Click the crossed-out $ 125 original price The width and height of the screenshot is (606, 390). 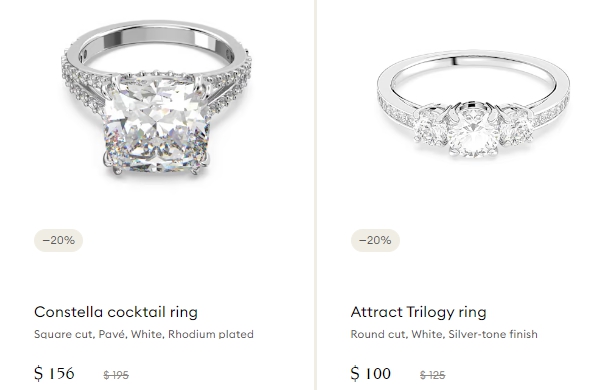point(432,375)
